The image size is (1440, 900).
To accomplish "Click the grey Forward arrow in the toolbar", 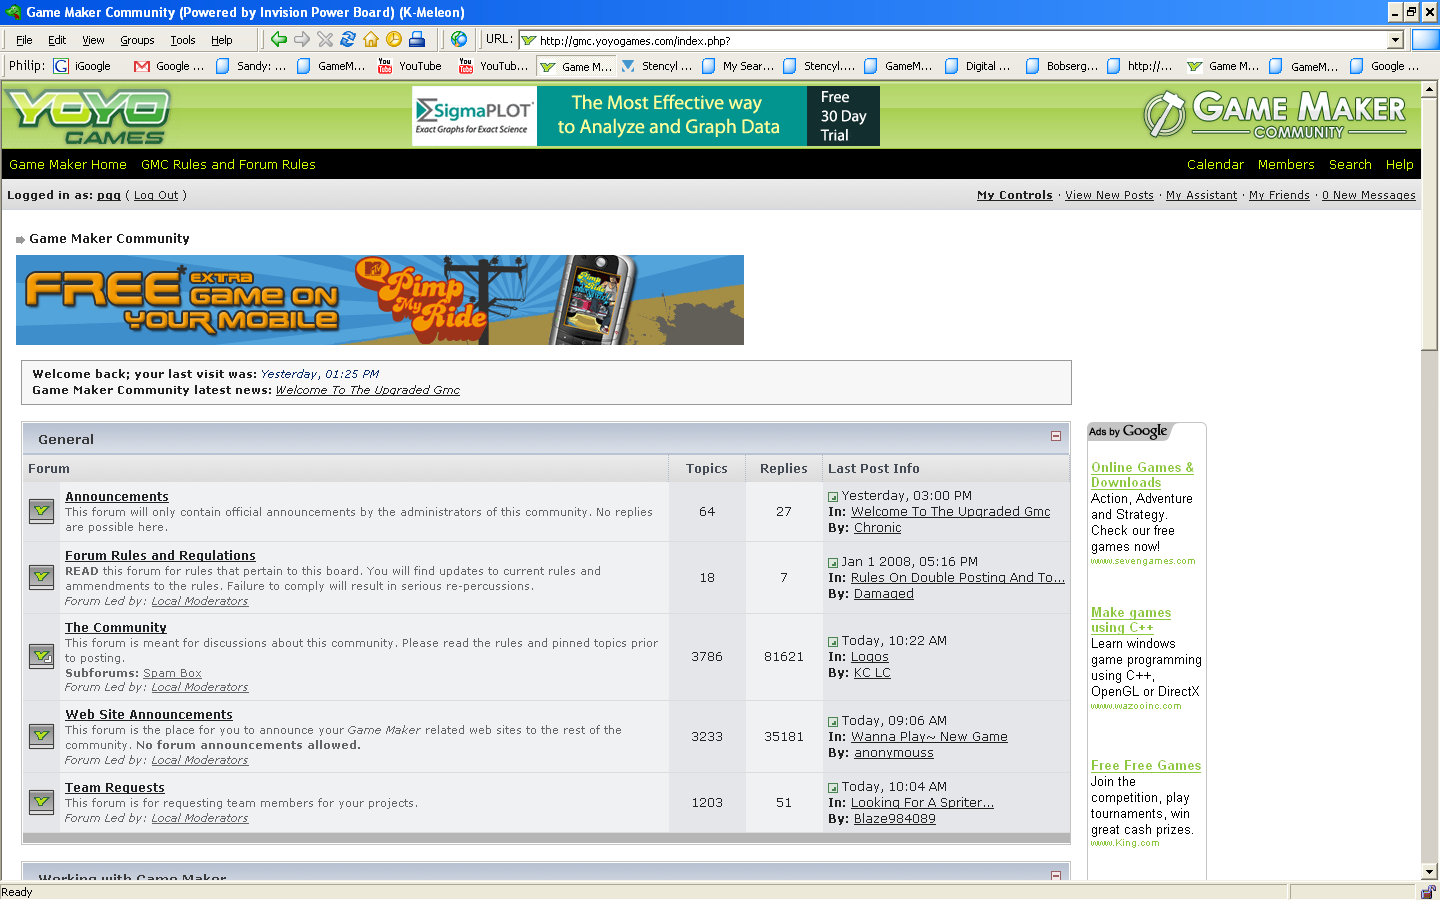I will [x=302, y=39].
